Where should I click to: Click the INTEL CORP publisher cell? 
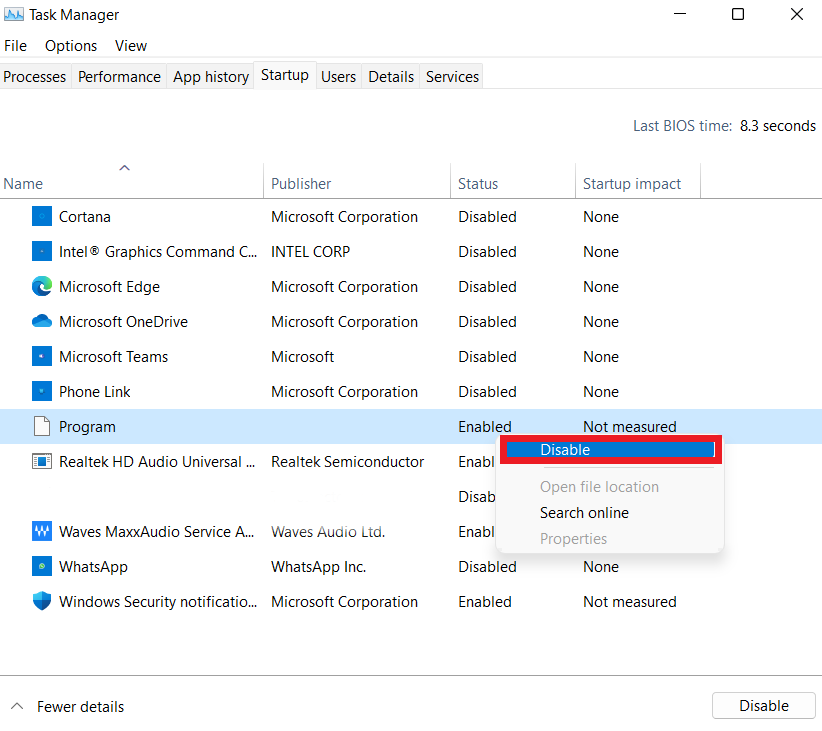click(310, 252)
